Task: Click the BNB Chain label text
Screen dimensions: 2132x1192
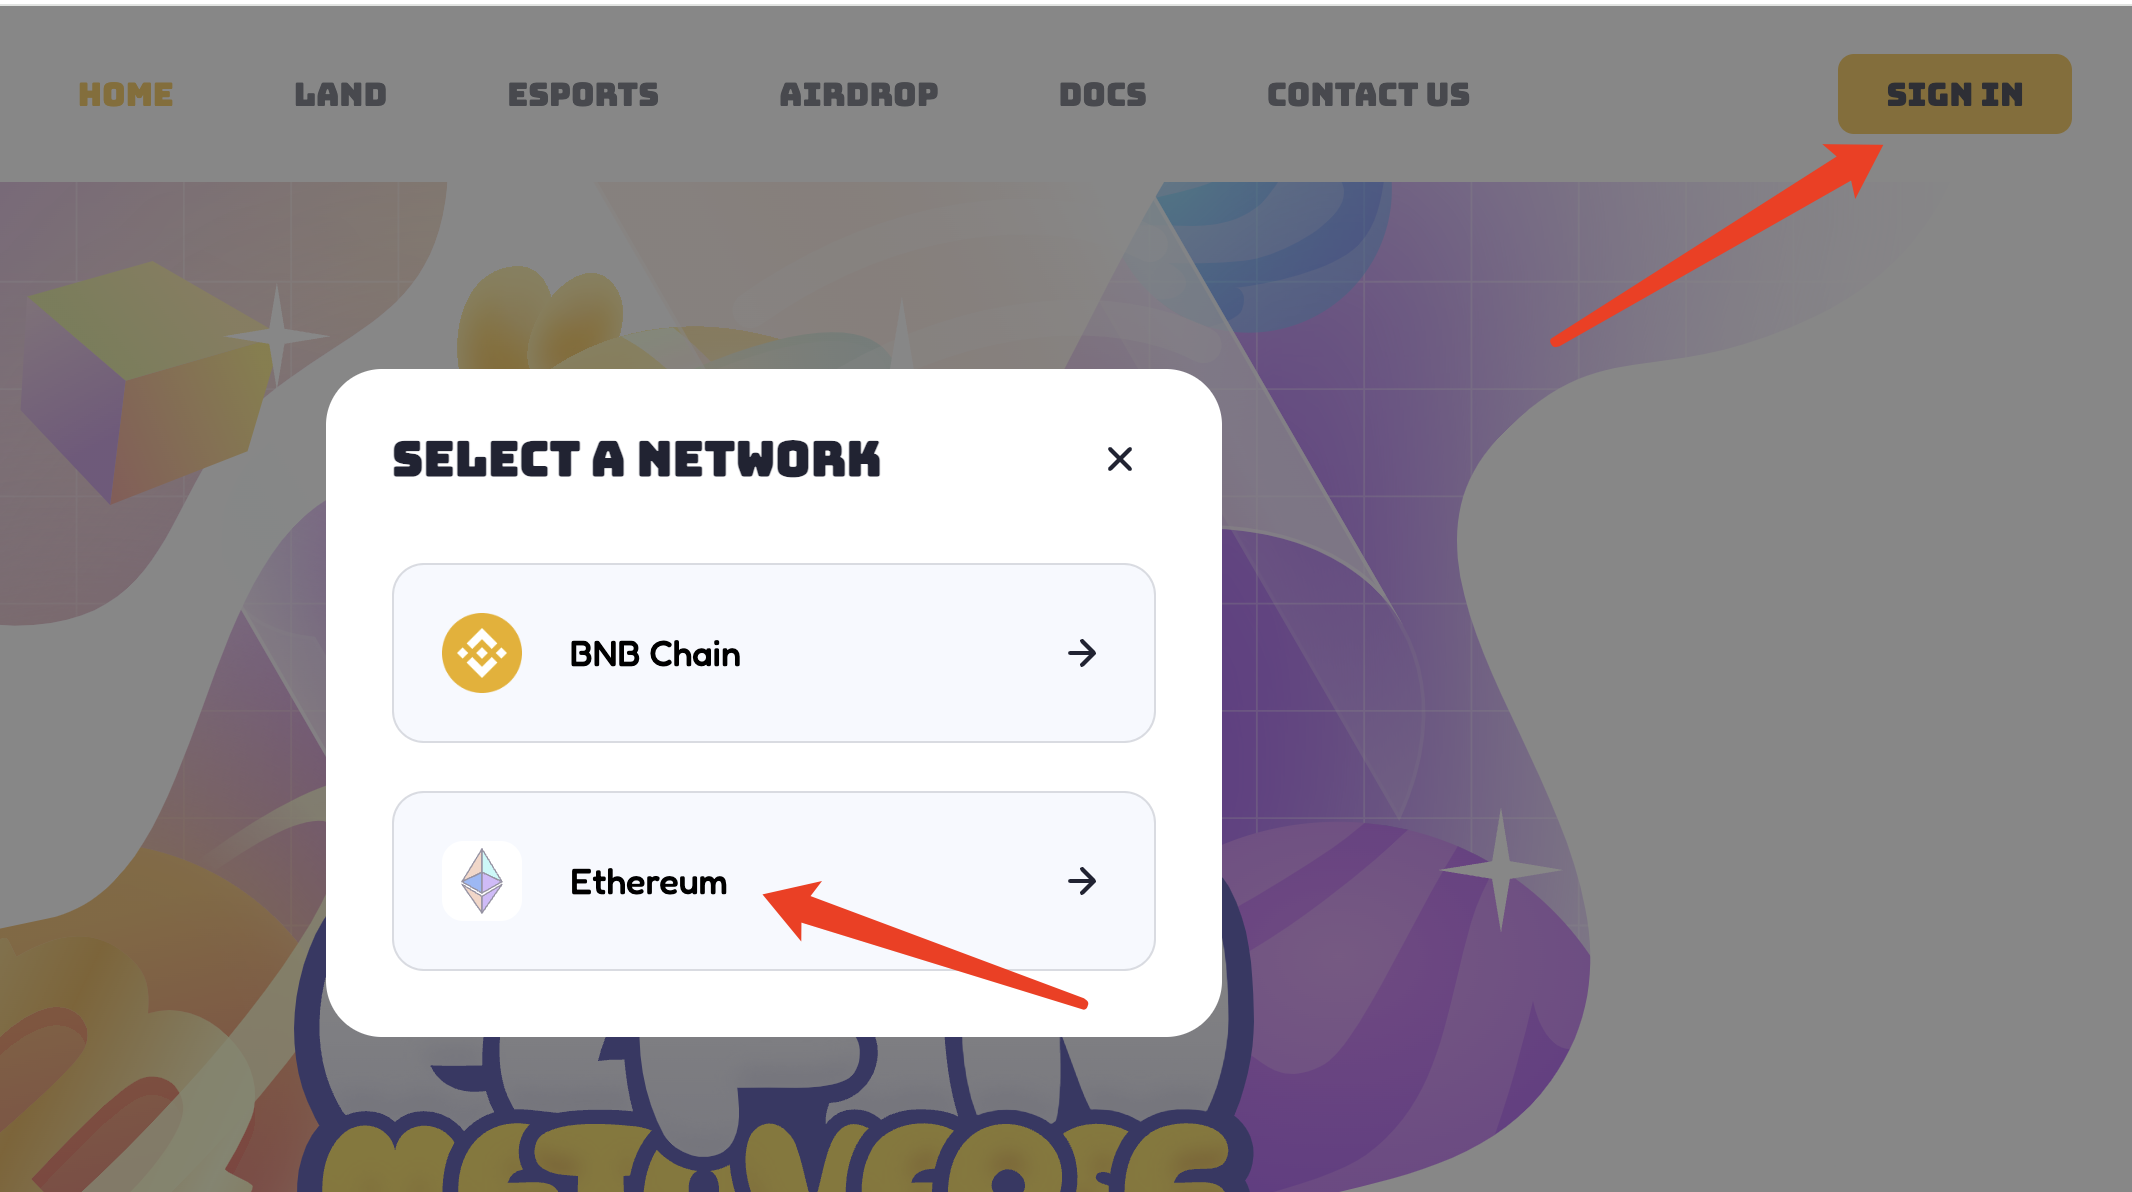Action: point(655,654)
